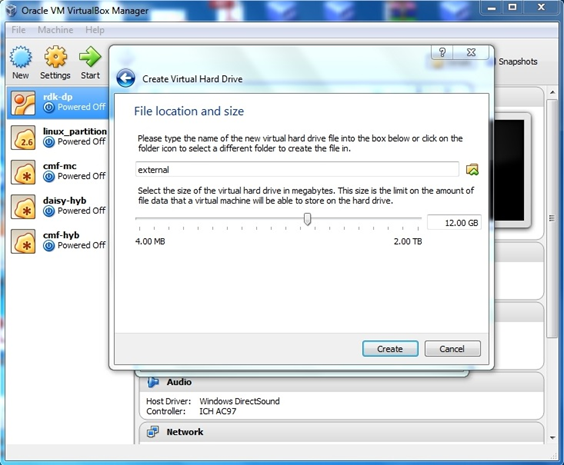Viewport: 564px width, 465px height.
Task: Select the linux_partition VM entry
Action: (58, 137)
